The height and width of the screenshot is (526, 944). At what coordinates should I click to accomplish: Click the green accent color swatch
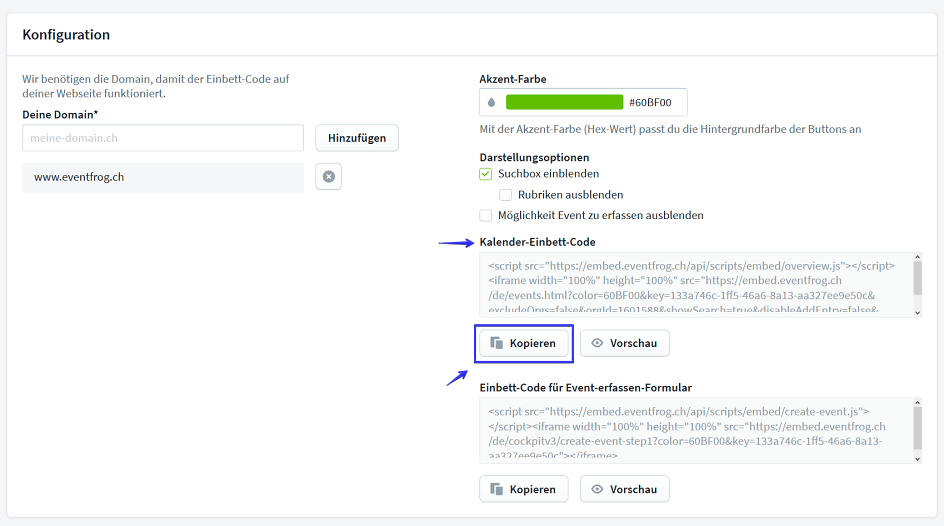564,102
